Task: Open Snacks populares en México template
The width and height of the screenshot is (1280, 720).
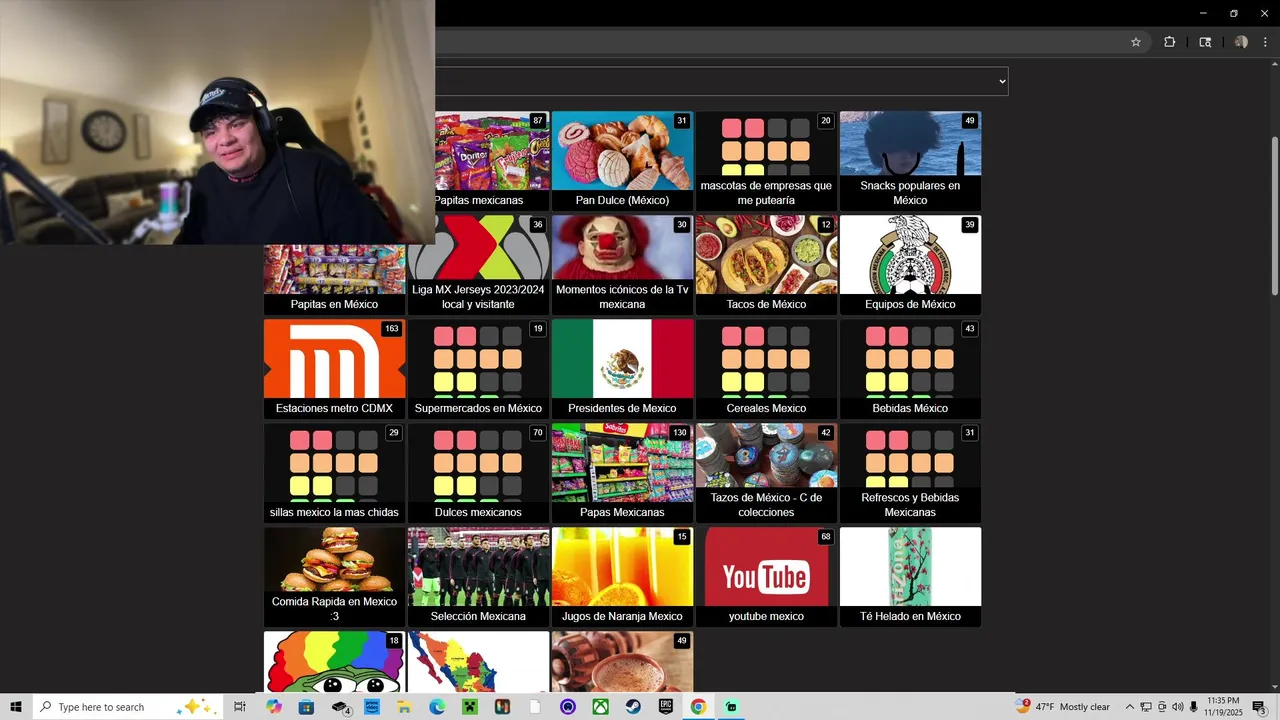Action: click(x=910, y=160)
